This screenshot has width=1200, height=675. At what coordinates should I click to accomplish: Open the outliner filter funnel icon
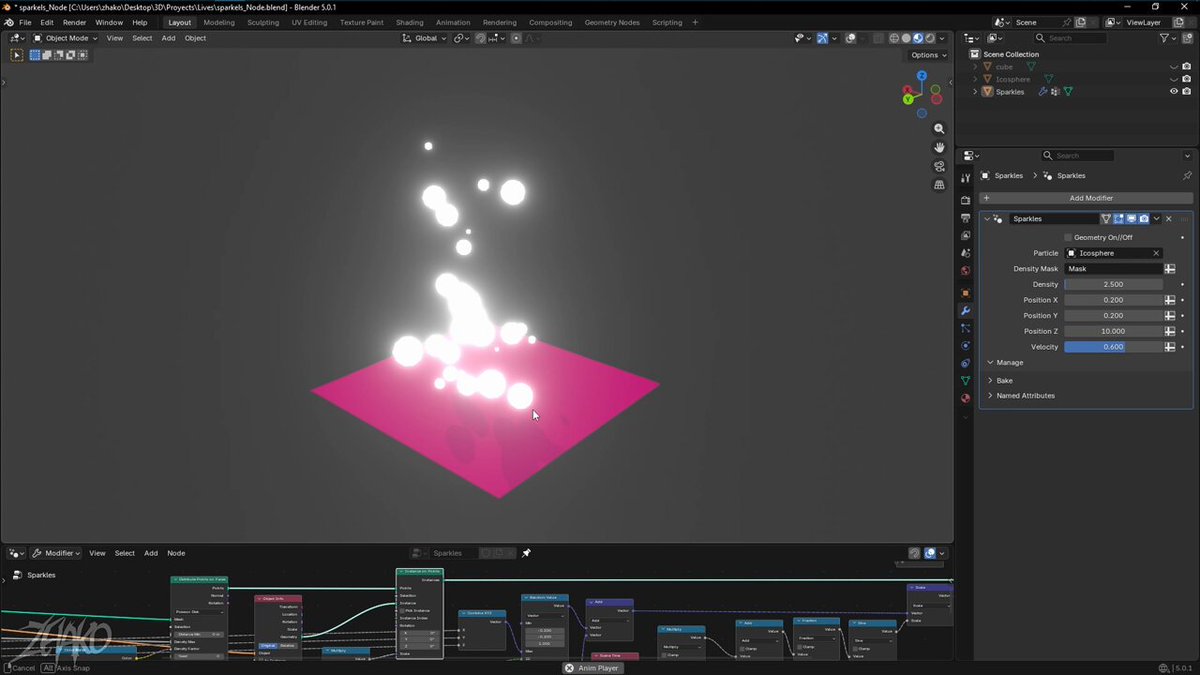[x=1165, y=38]
